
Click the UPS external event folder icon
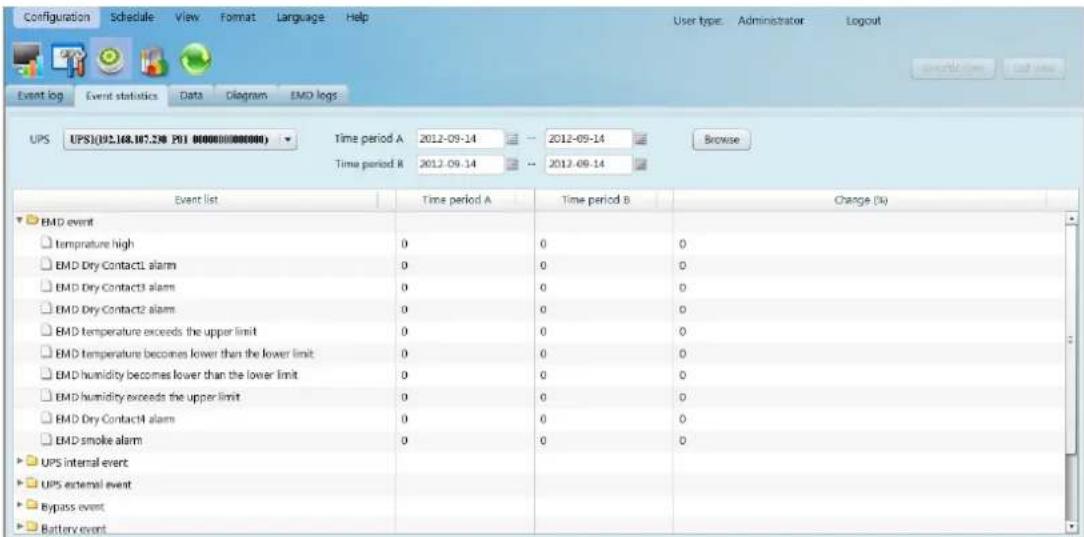32,484
